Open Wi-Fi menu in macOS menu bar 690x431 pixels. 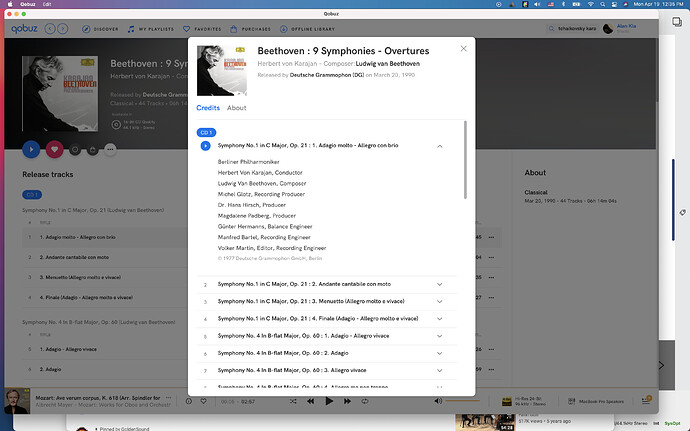pos(591,4)
